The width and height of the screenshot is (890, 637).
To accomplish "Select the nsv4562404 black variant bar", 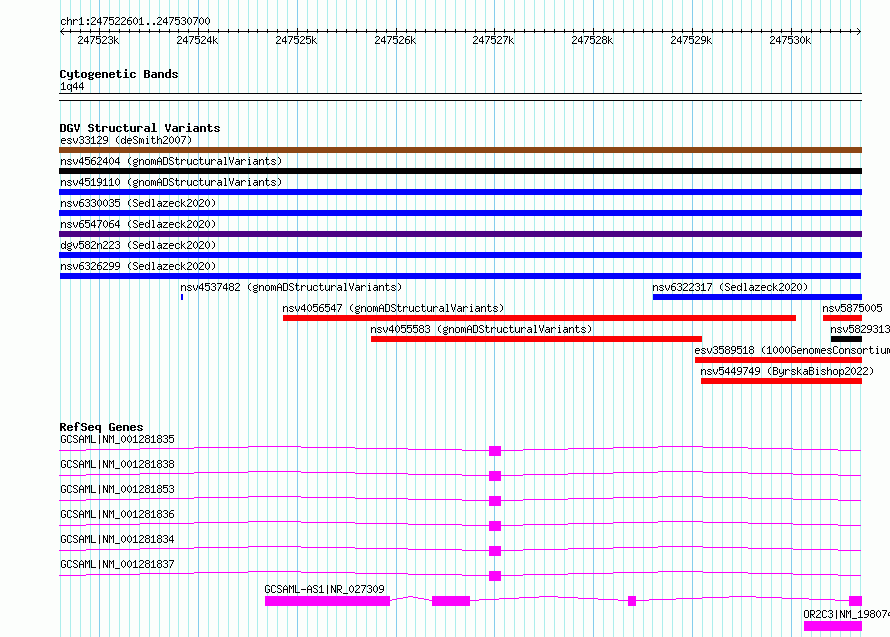I will [460, 171].
